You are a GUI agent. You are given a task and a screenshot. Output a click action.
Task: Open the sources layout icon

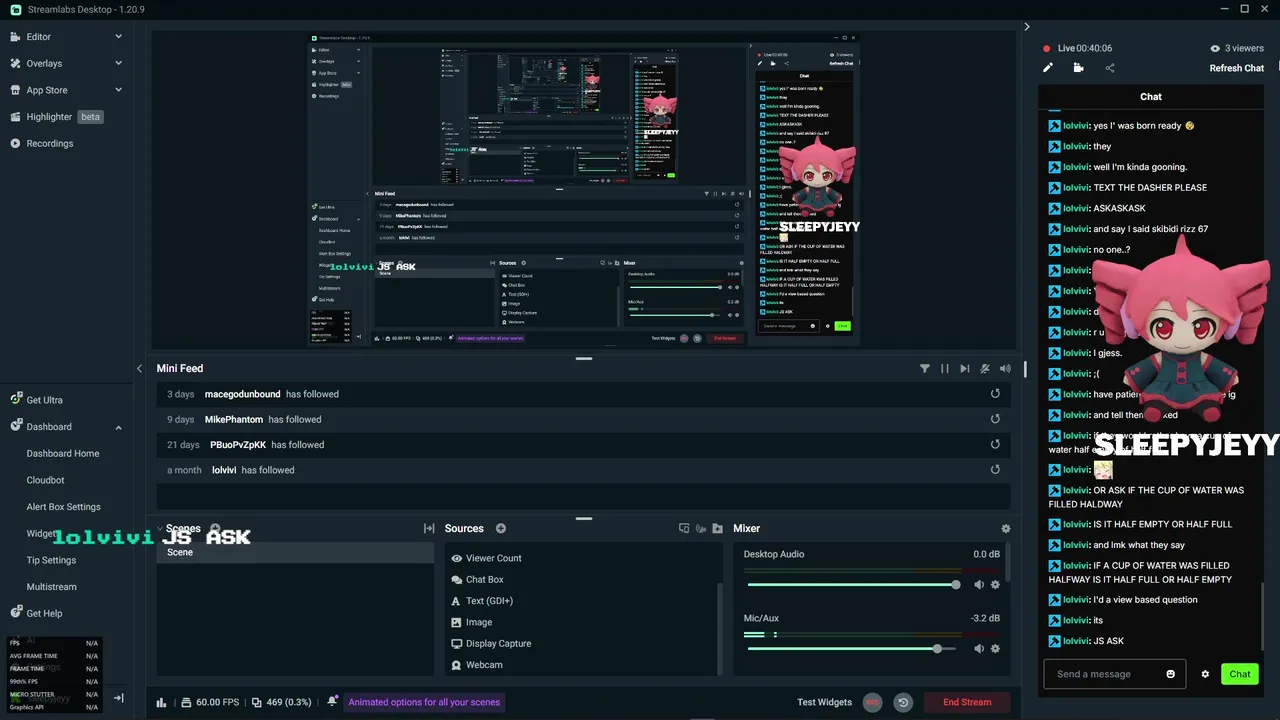tap(684, 528)
